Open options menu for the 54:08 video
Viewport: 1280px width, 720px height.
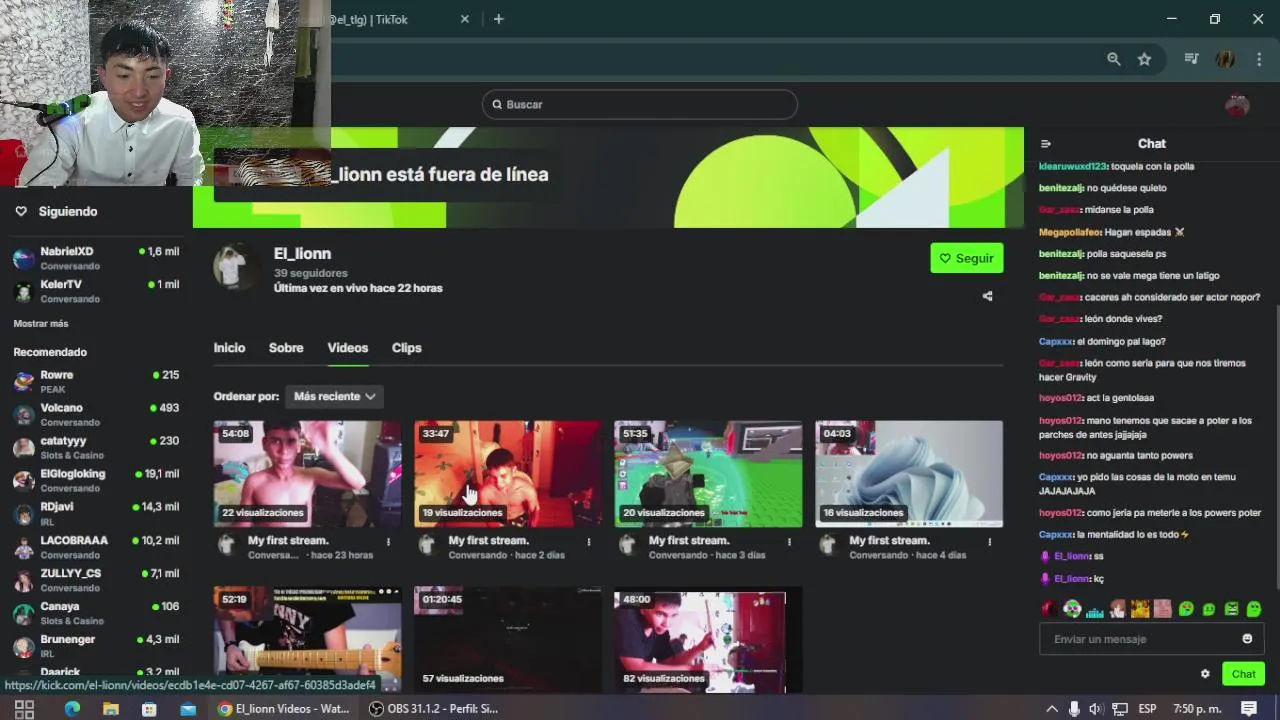pyautogui.click(x=388, y=542)
